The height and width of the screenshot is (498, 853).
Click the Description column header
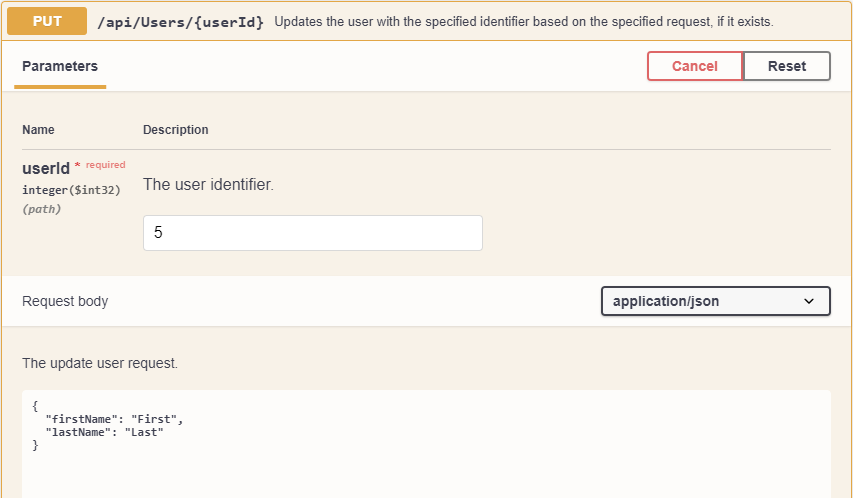(x=176, y=130)
